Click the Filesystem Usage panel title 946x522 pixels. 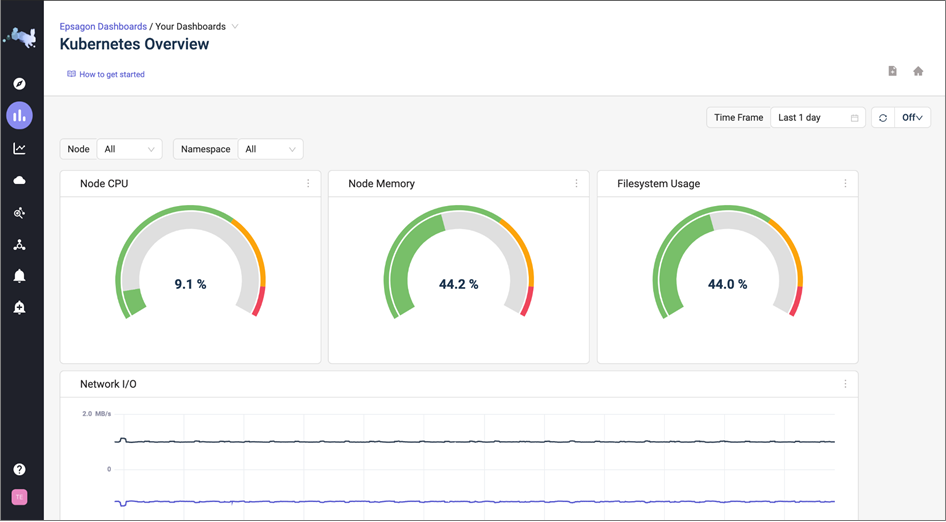click(659, 183)
